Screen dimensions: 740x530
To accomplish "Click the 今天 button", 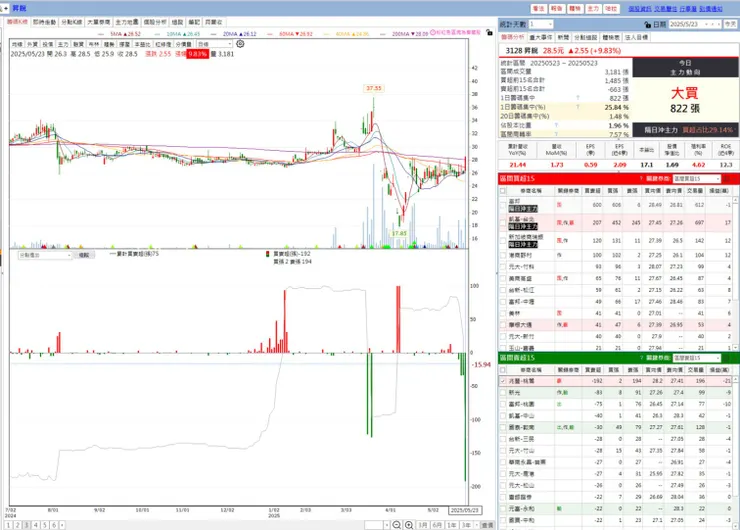I will point(731,24).
